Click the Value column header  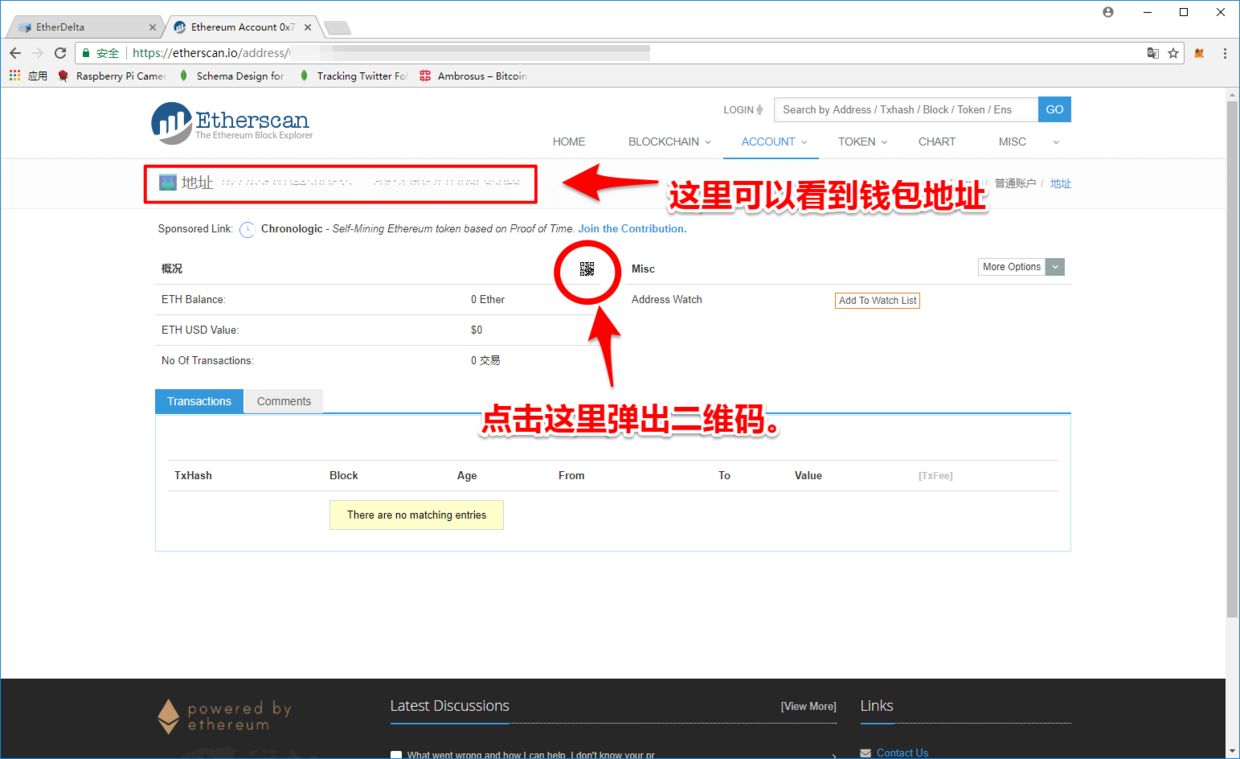pyautogui.click(x=808, y=476)
